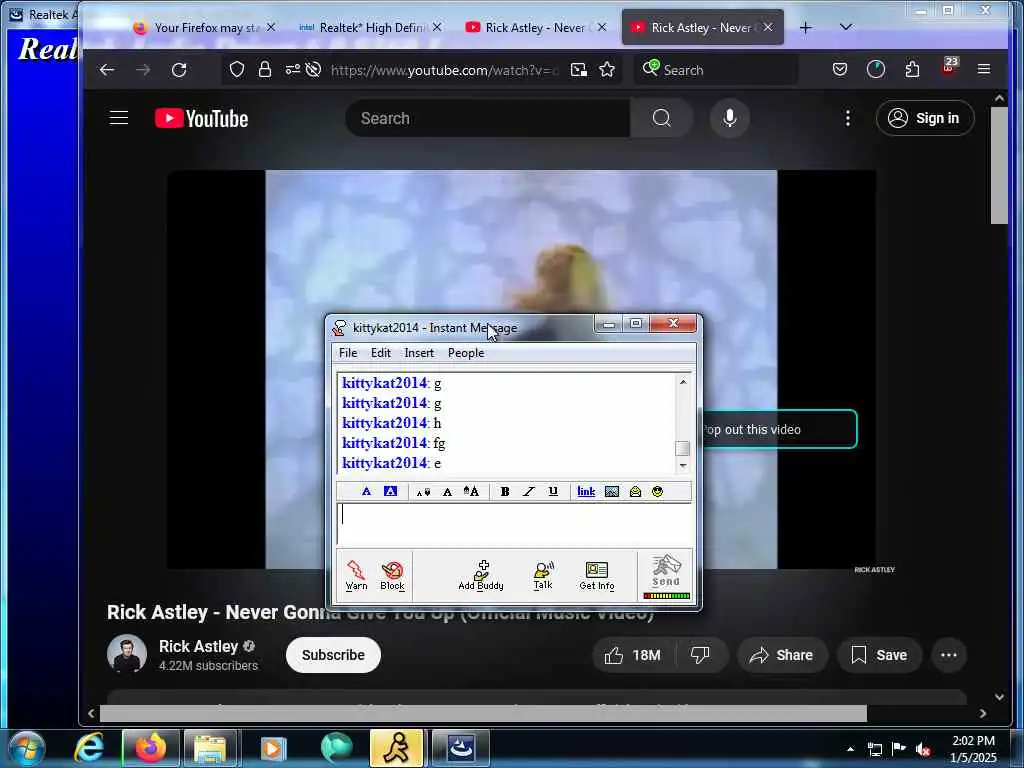Like the video with thumbs up
Screen dimensions: 1024x768
(632, 655)
